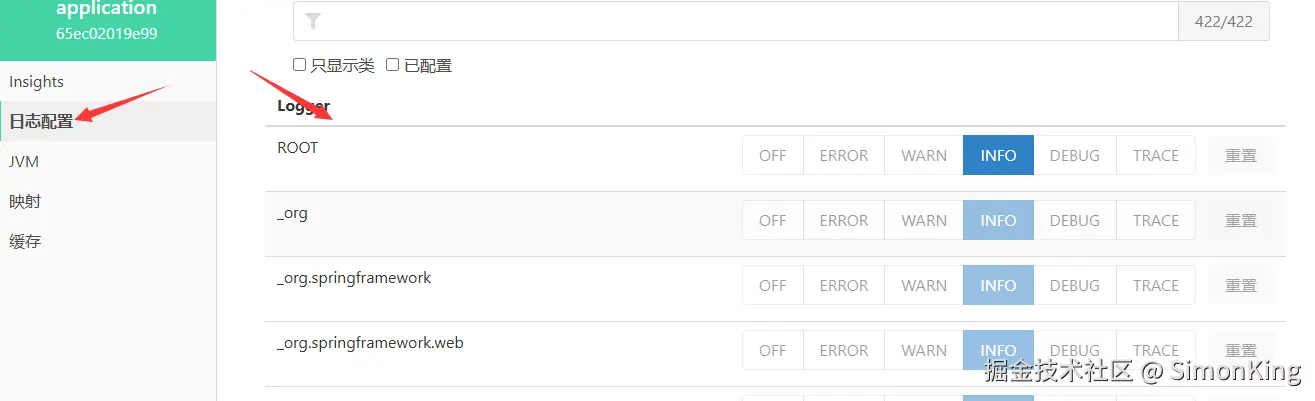Choose INFO for the _org.springframework logger
This screenshot has height=401, width=1315.
pyautogui.click(x=998, y=285)
